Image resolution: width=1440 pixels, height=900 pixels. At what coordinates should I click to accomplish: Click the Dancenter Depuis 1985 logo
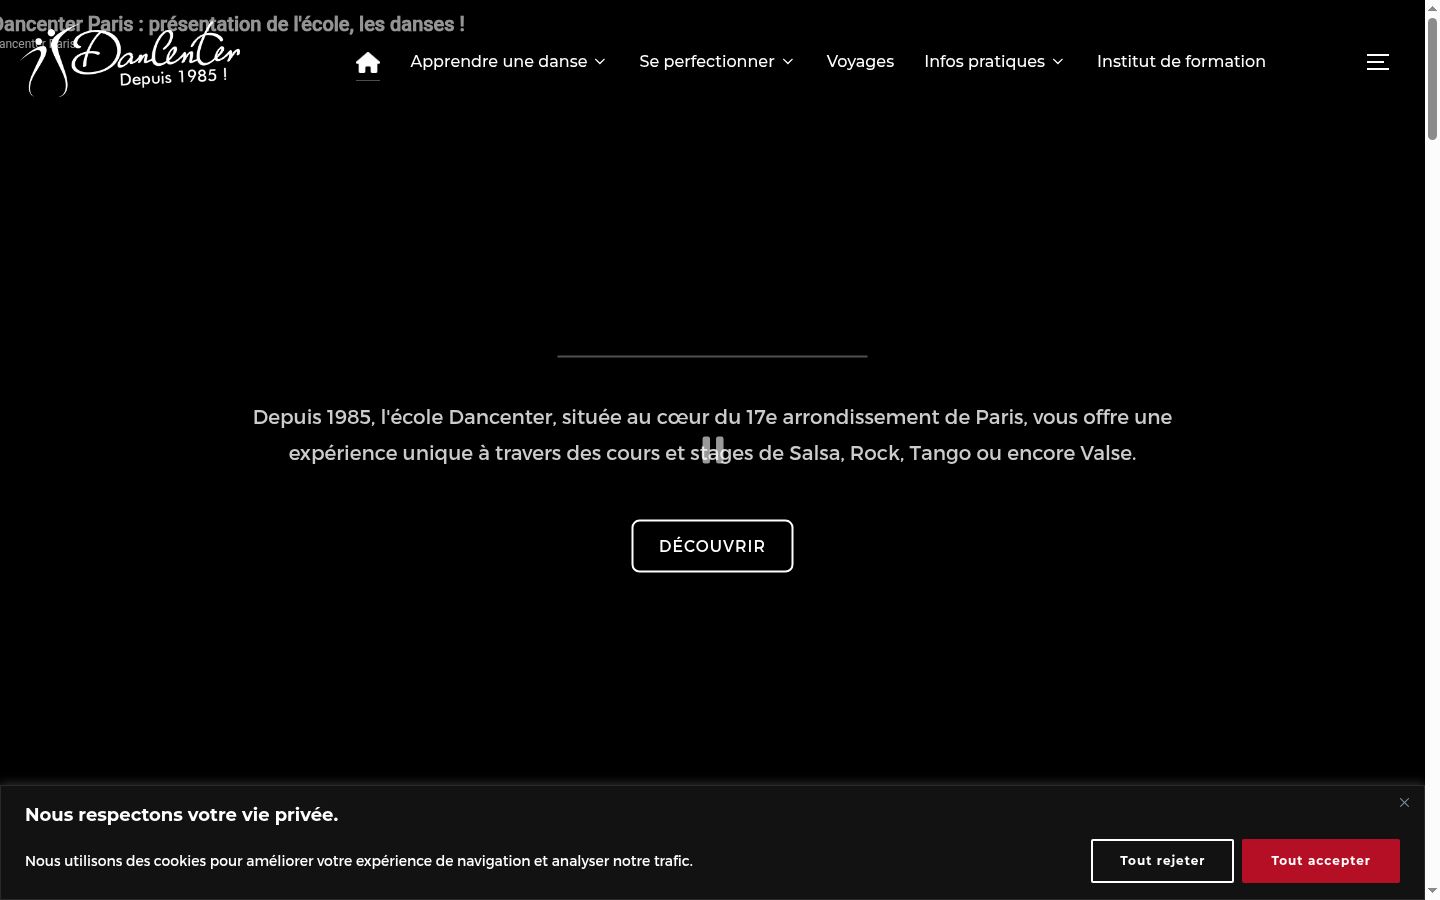click(131, 61)
